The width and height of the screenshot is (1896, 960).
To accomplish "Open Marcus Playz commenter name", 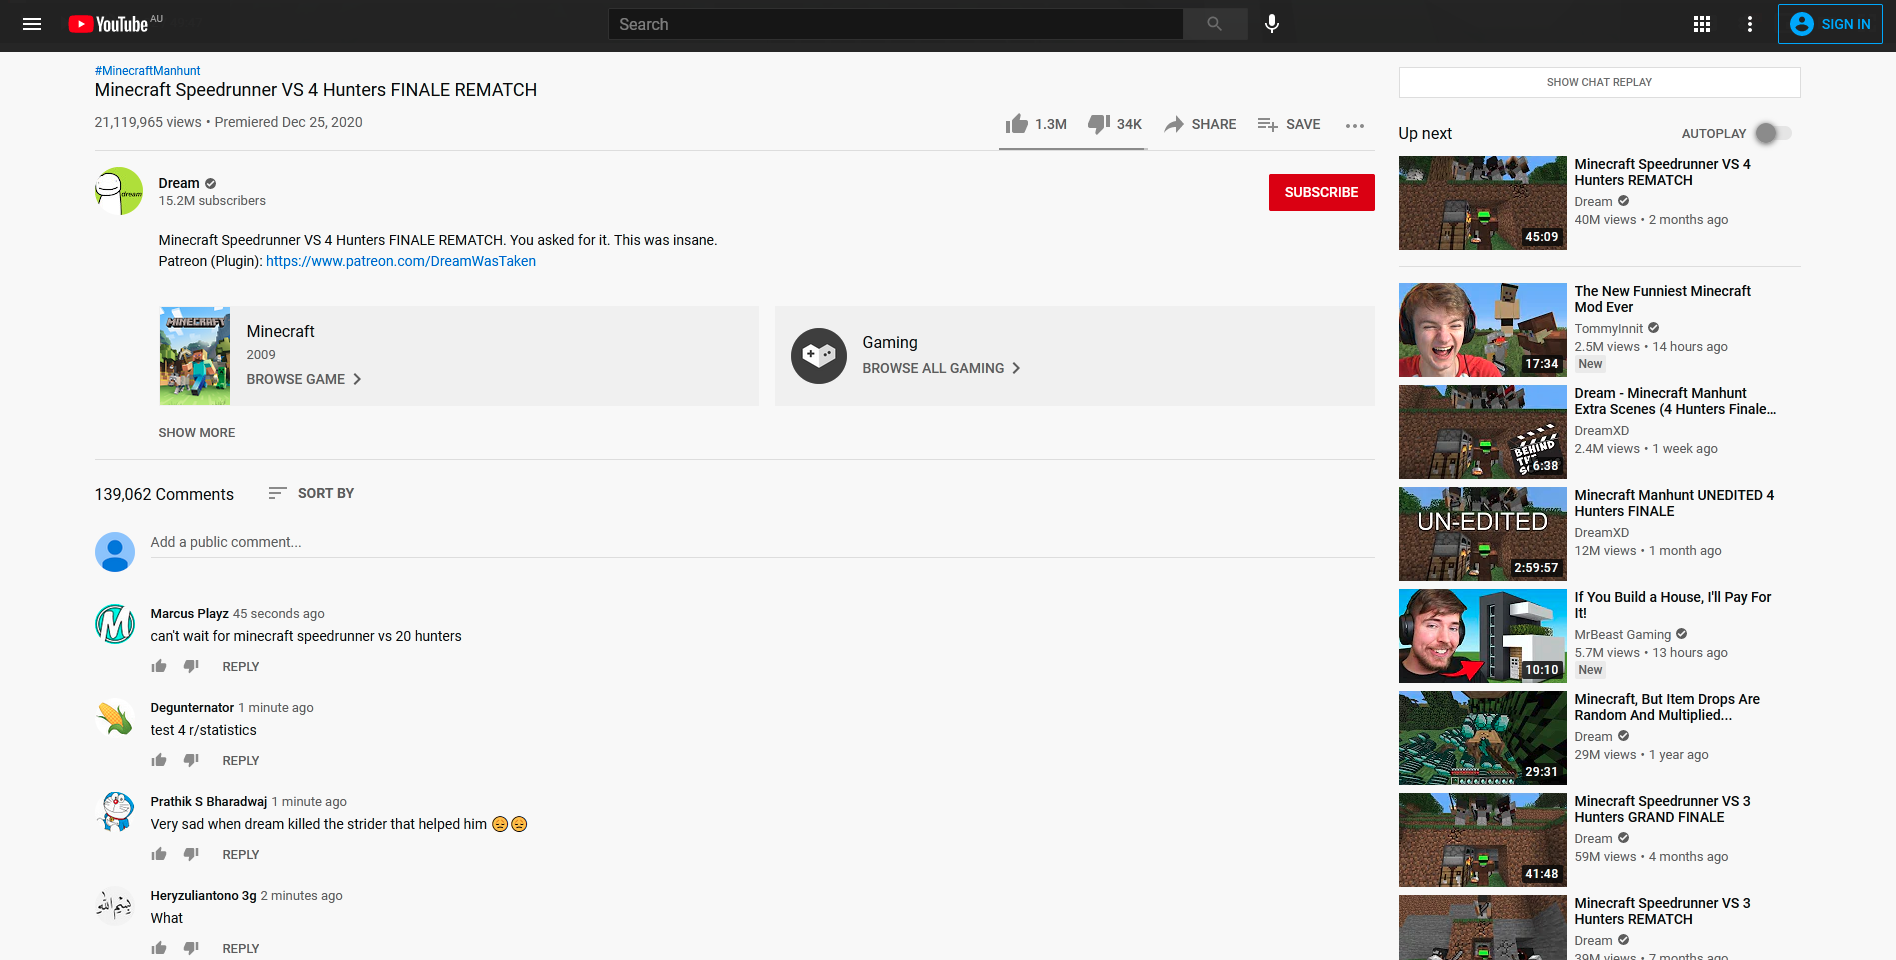I will tap(190, 614).
